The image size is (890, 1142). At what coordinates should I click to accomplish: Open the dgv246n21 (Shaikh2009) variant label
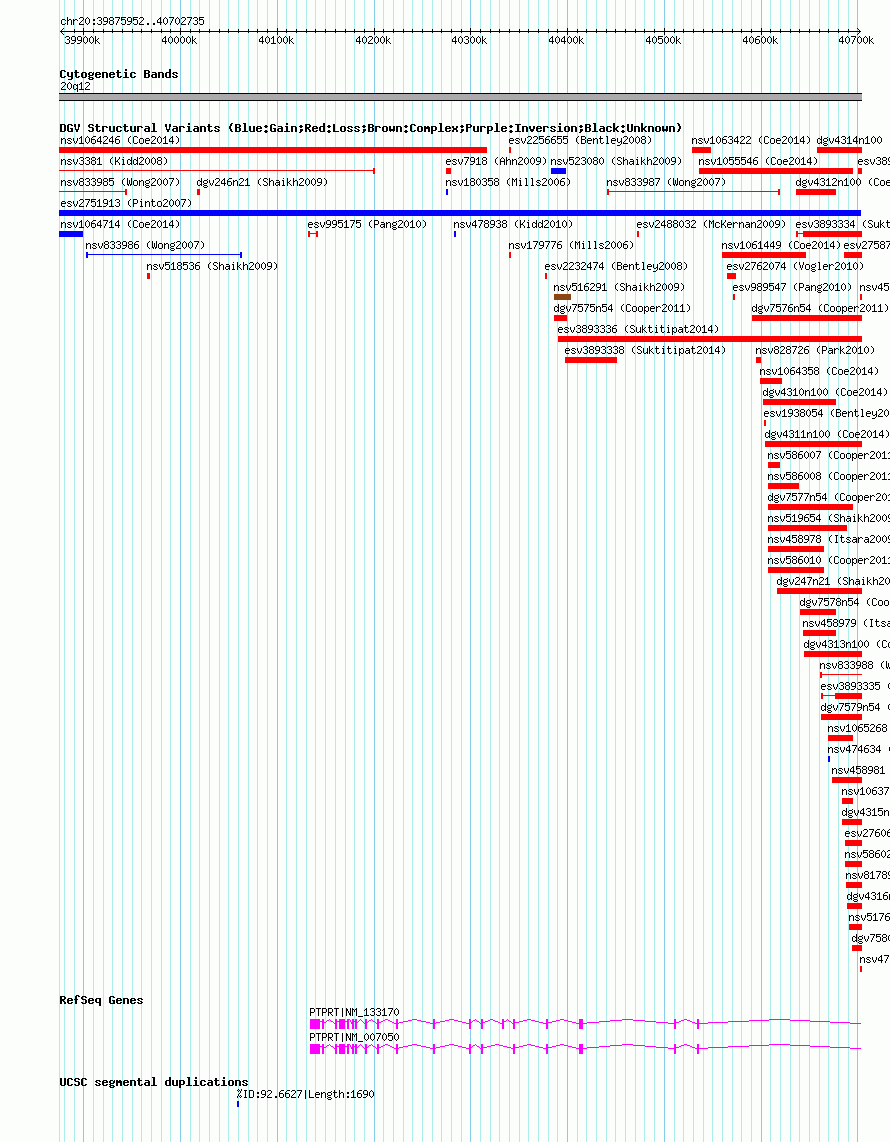(x=262, y=182)
